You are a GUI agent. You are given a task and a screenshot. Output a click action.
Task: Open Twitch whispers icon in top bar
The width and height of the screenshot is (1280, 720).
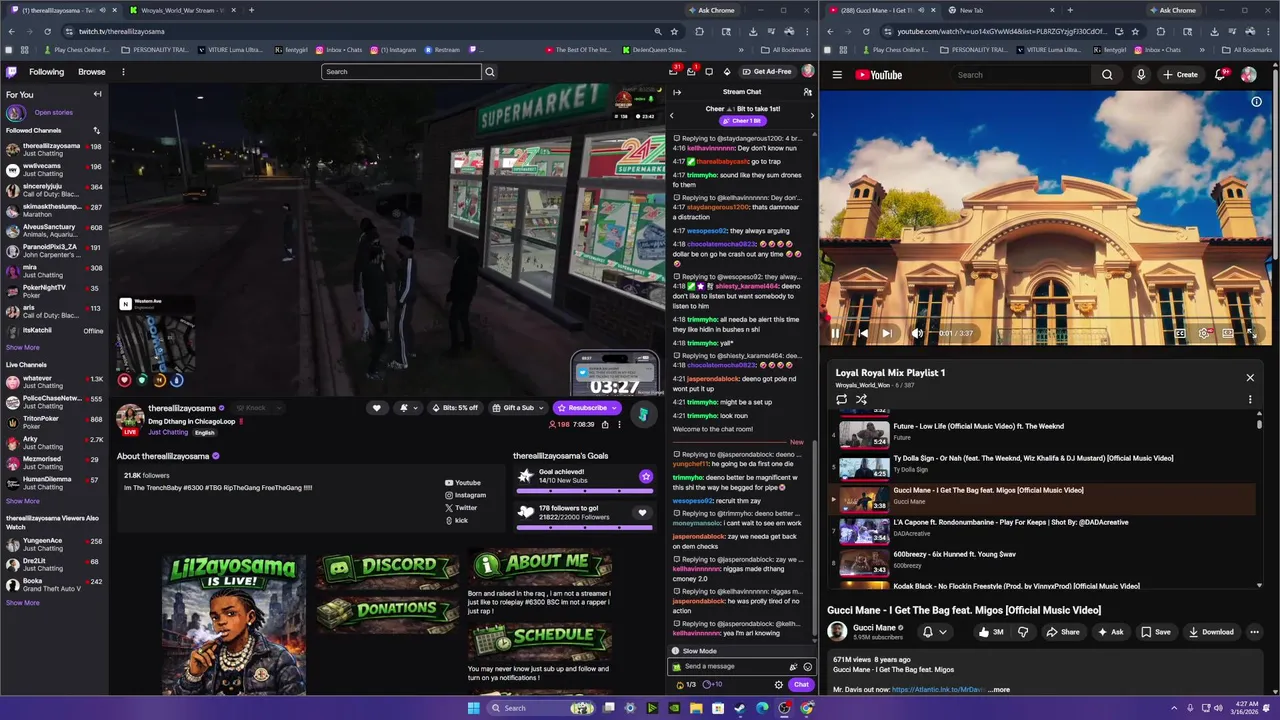coord(709,72)
